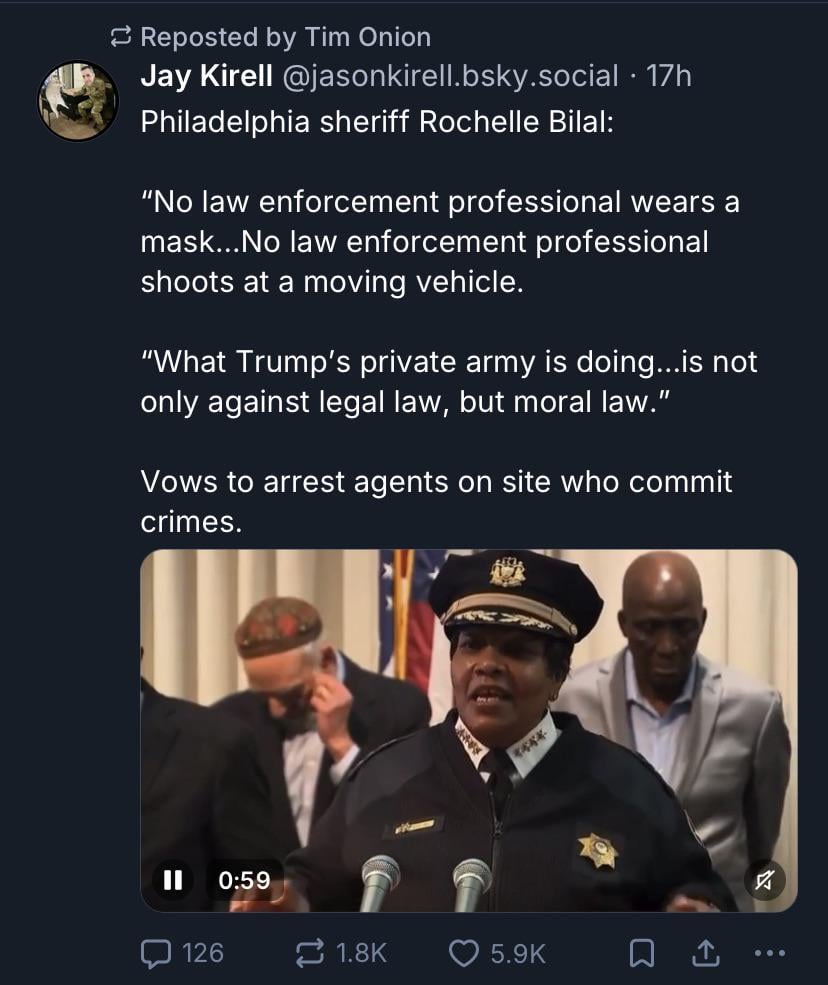Click the "No law enforcement professional" quote paragraph

[x=440, y=242]
